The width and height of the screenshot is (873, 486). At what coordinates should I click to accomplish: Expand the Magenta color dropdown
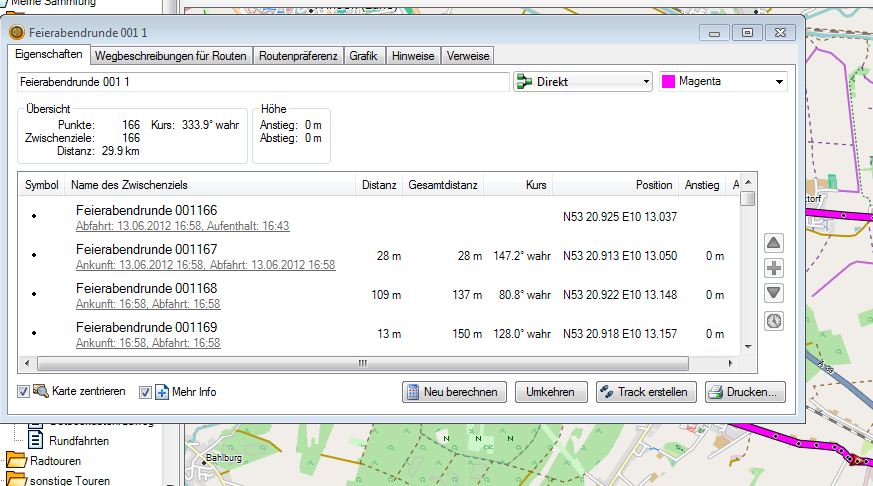(722, 82)
